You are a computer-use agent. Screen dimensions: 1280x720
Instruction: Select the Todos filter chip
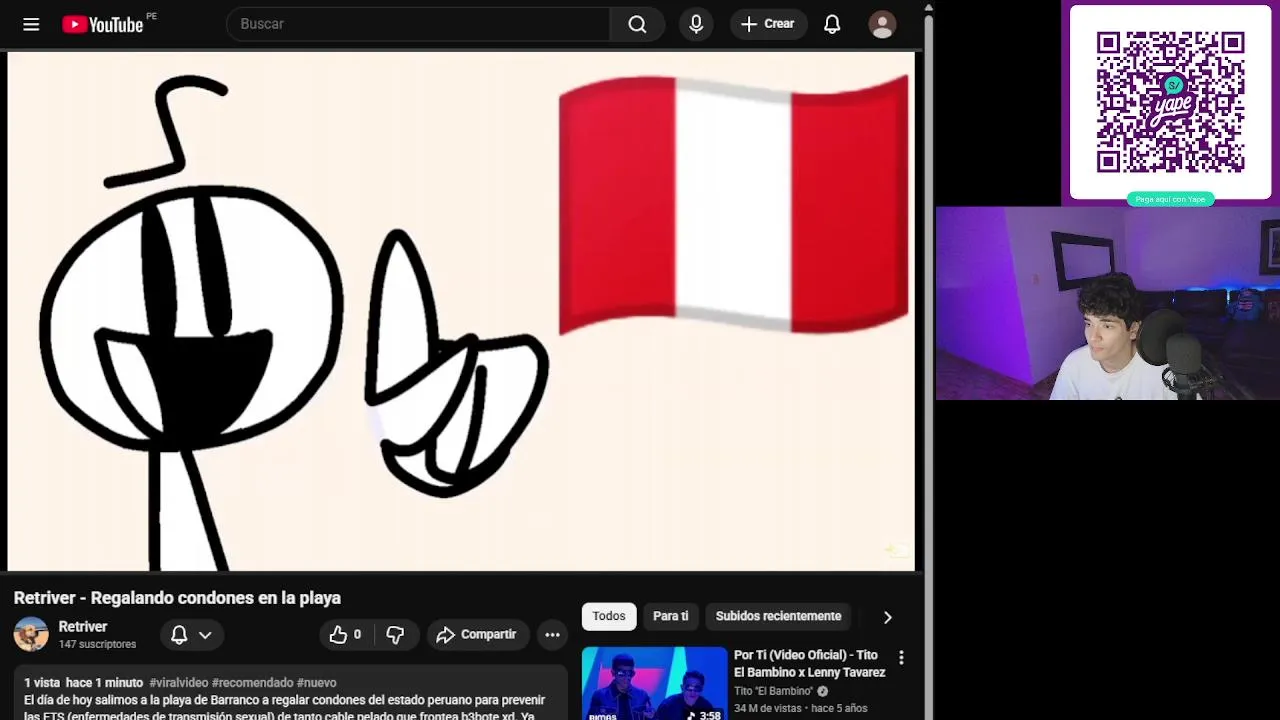click(609, 616)
